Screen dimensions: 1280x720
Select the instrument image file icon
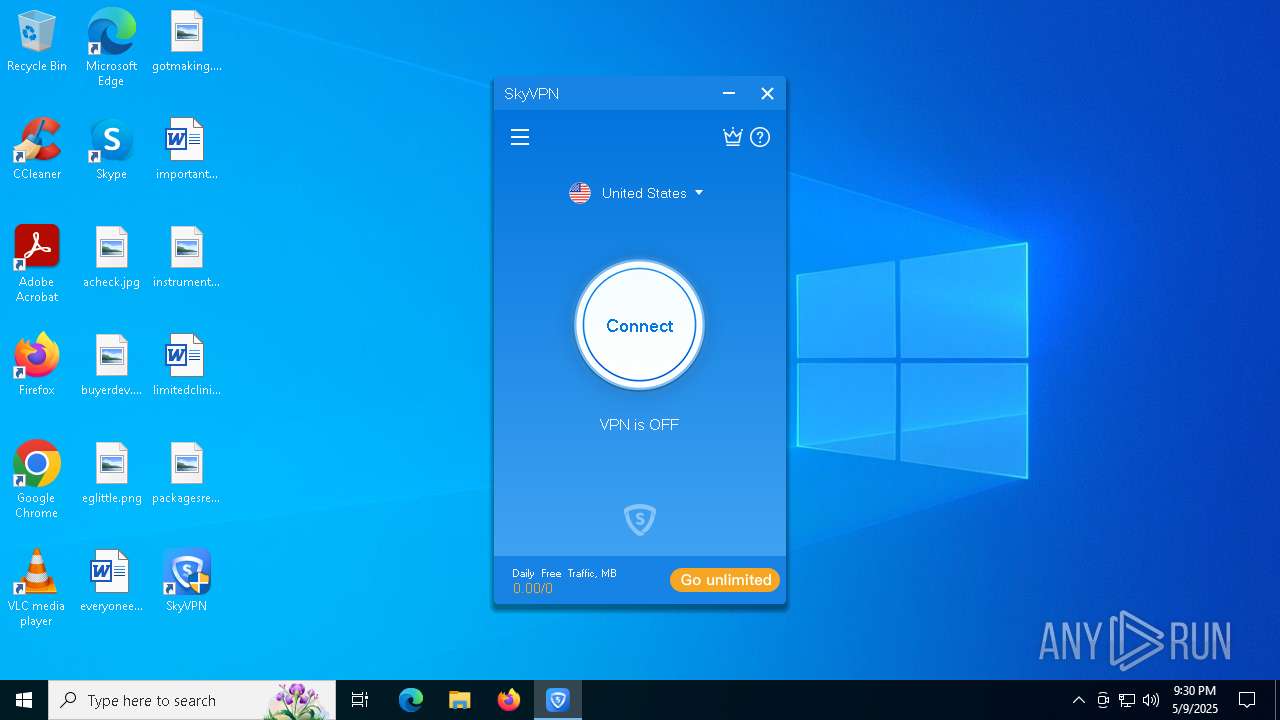pyautogui.click(x=187, y=258)
